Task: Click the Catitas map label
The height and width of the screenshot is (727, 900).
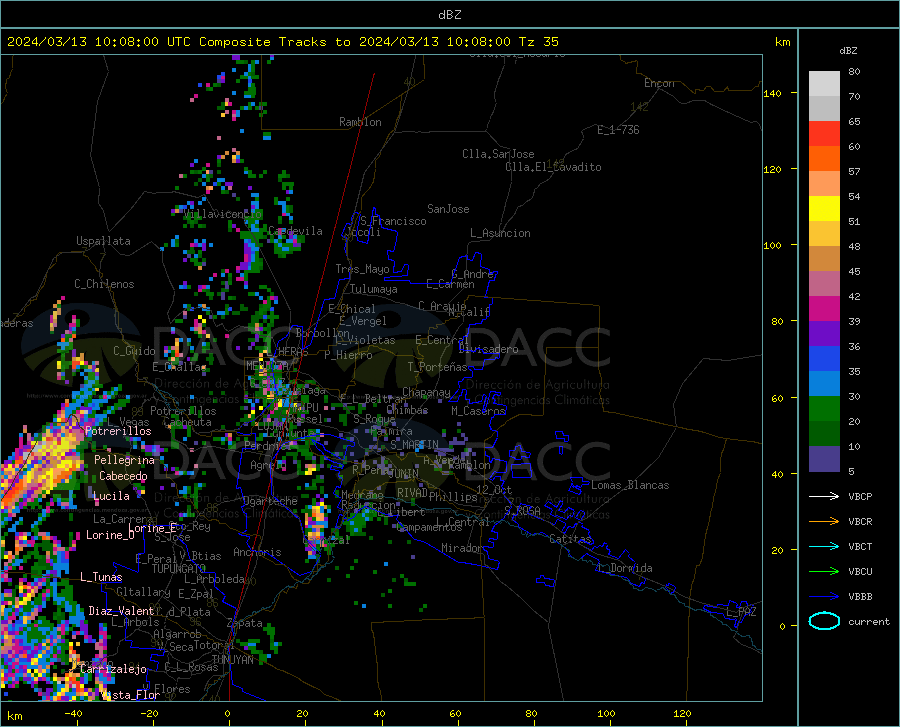Action: [570, 539]
